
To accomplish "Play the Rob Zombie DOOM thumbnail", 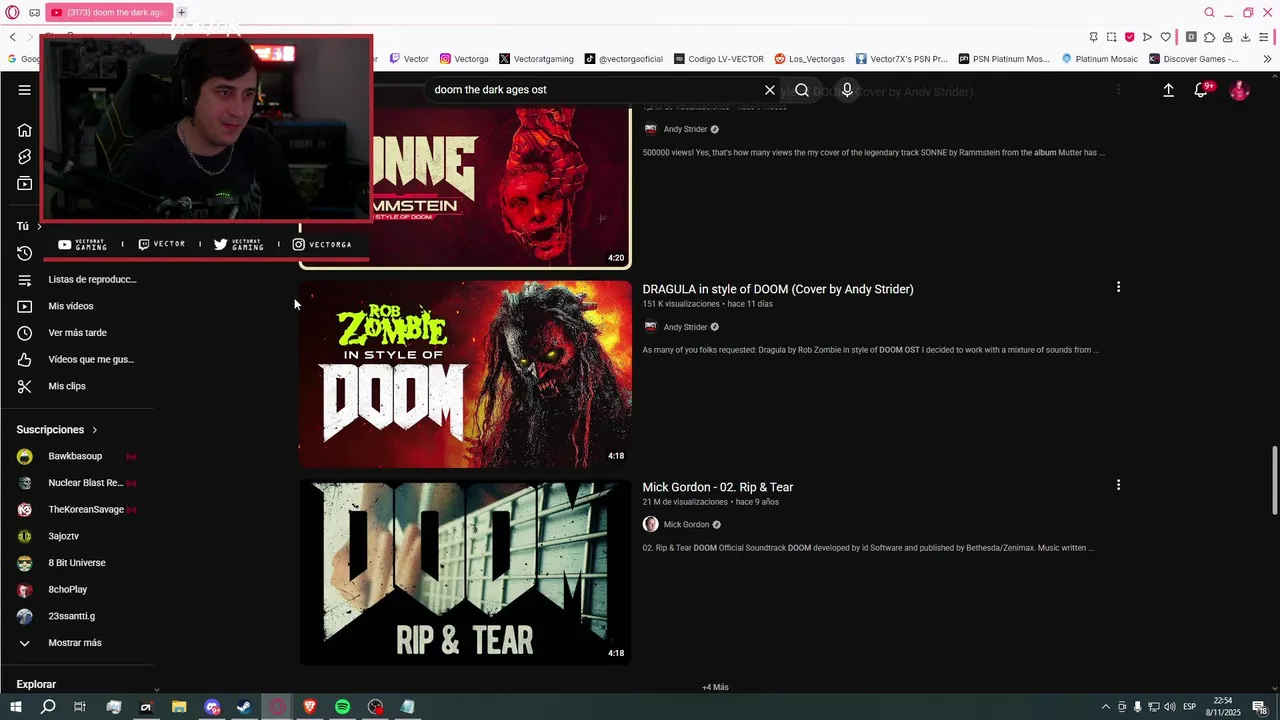I will 465,374.
